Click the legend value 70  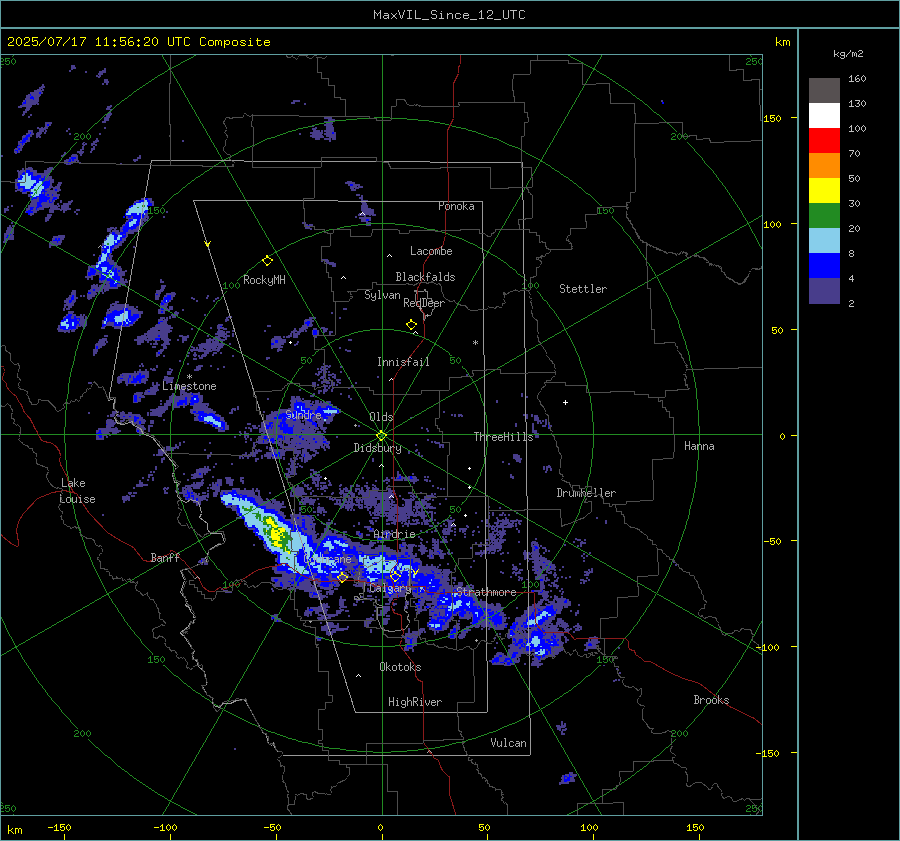pos(854,153)
